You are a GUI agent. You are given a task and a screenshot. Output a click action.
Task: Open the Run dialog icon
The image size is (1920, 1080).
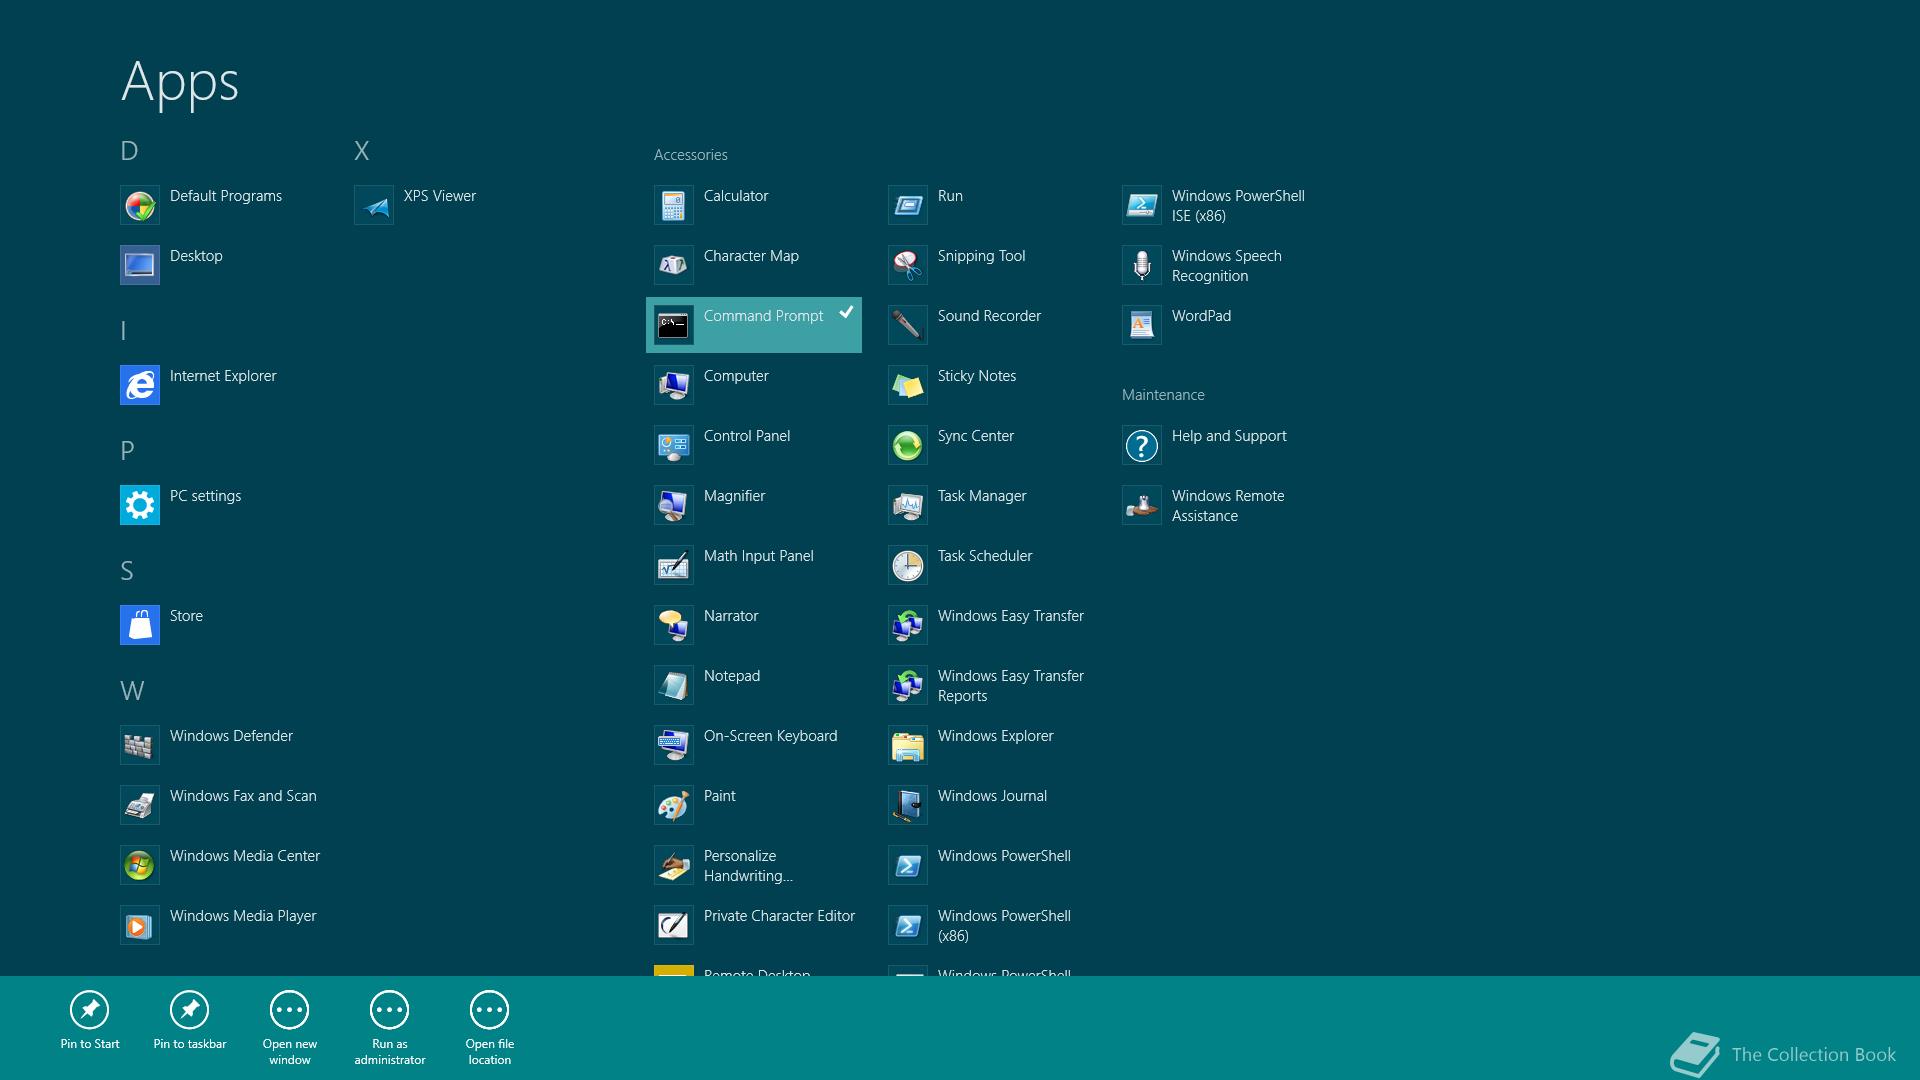tap(907, 205)
